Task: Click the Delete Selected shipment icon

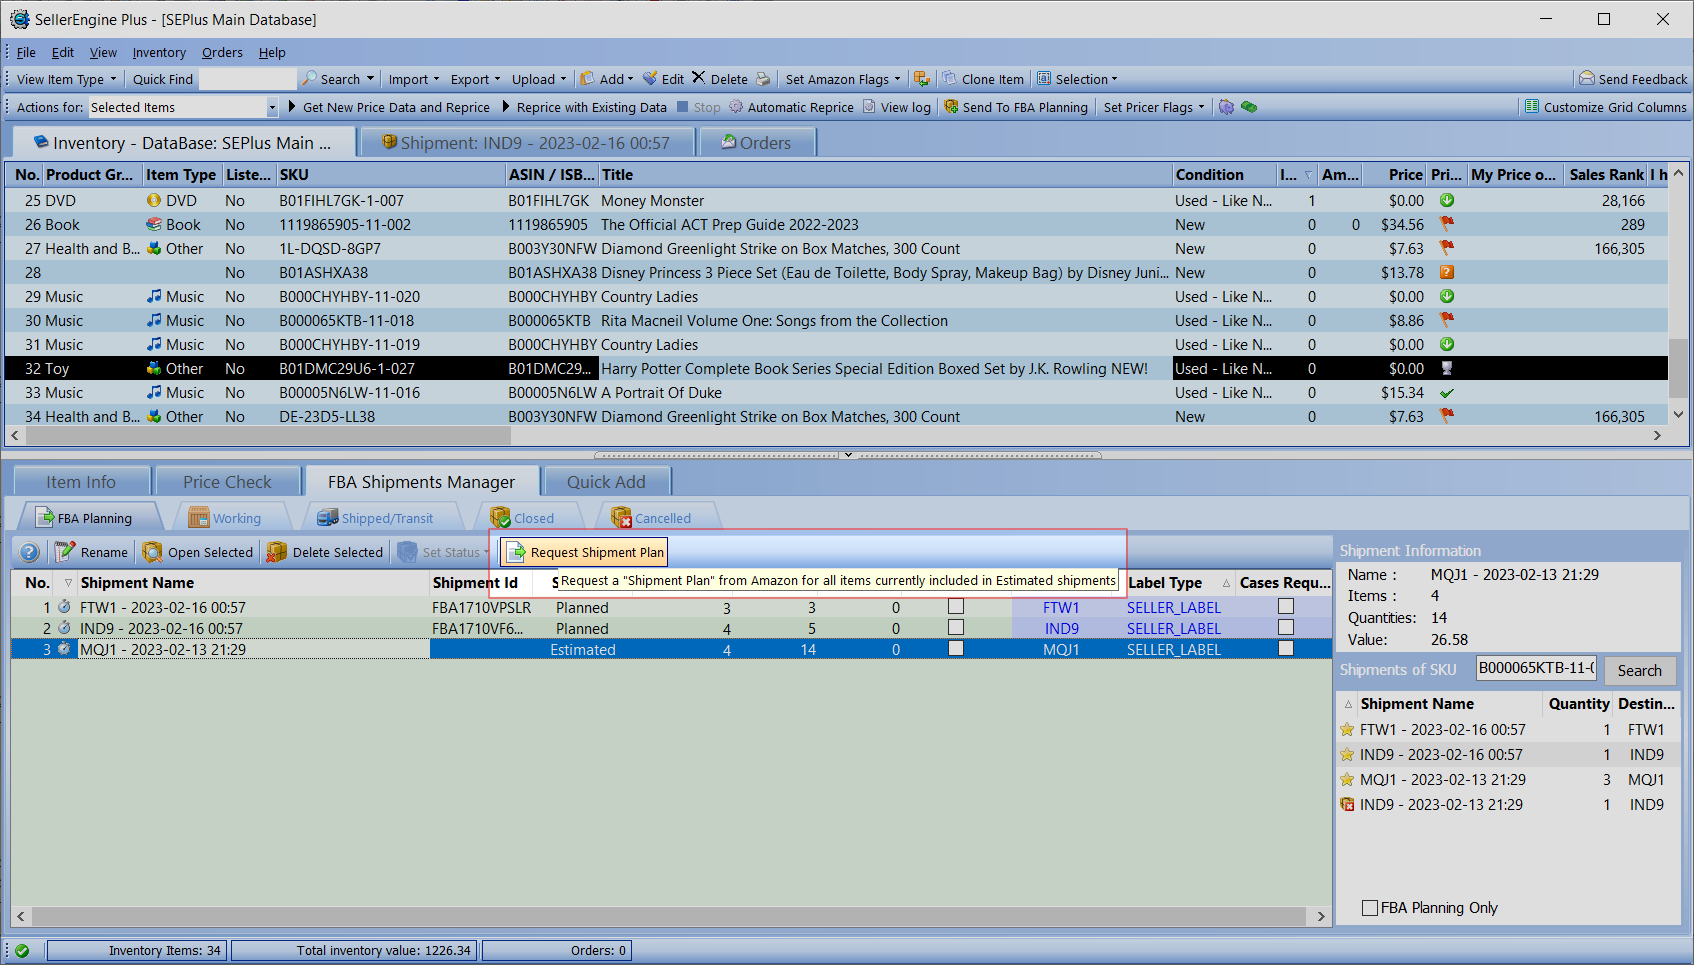Action: [x=277, y=552]
